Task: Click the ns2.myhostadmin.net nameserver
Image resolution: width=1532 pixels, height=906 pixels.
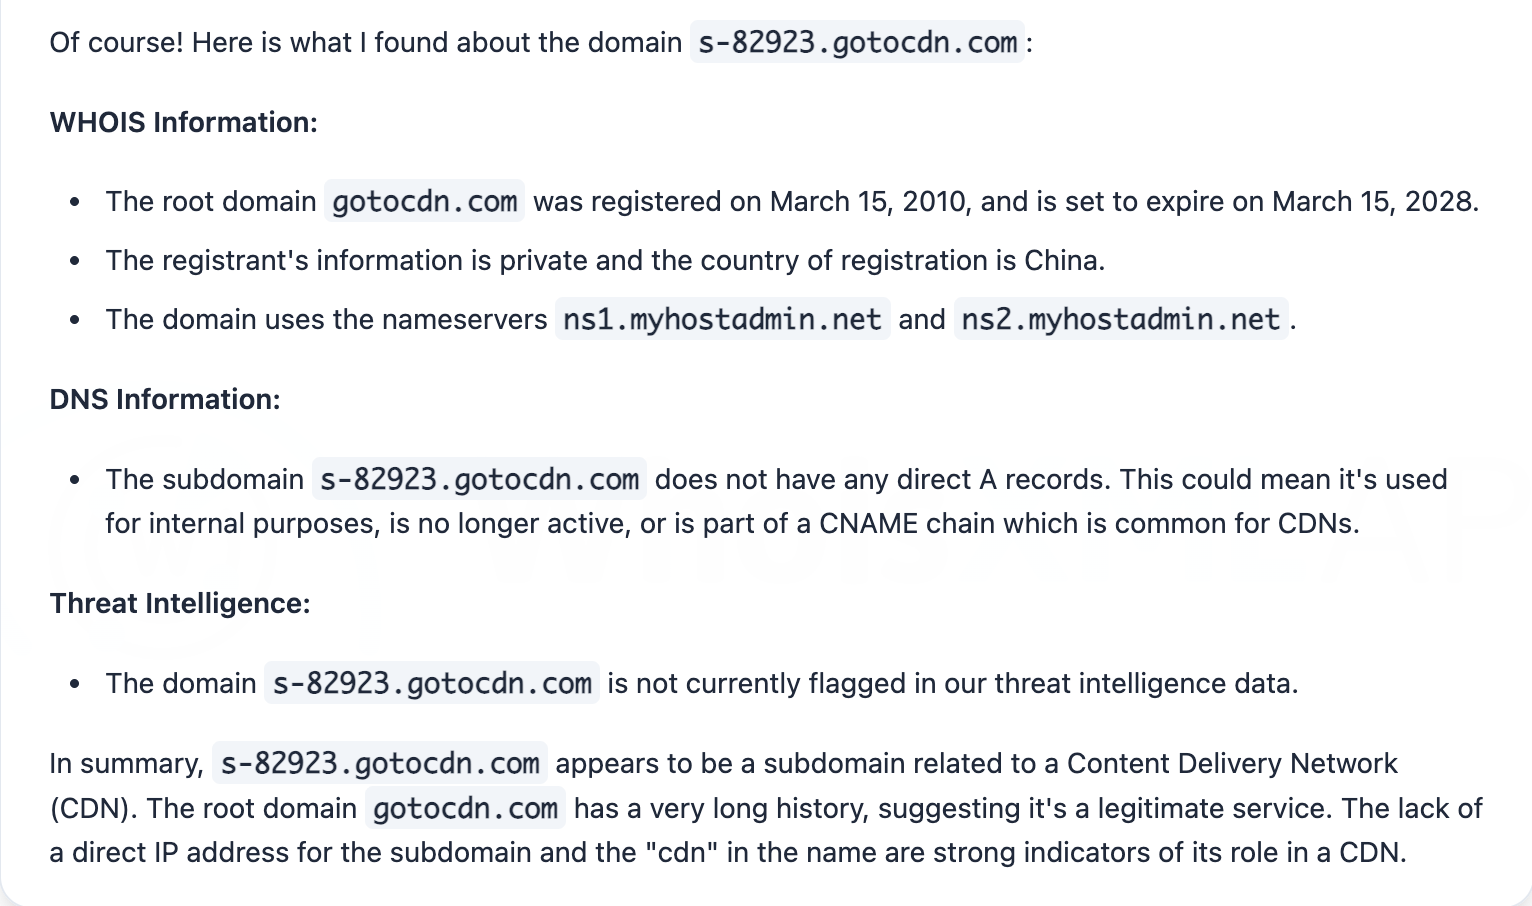Action: coord(1120,320)
